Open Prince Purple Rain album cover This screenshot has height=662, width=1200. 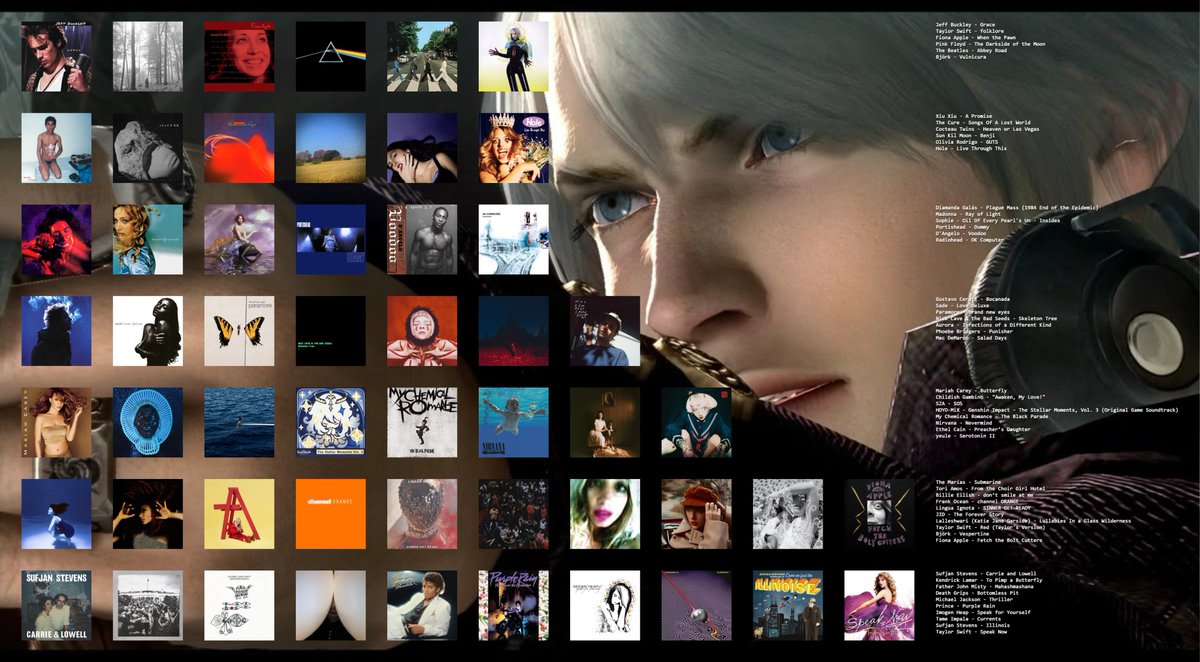coord(514,606)
